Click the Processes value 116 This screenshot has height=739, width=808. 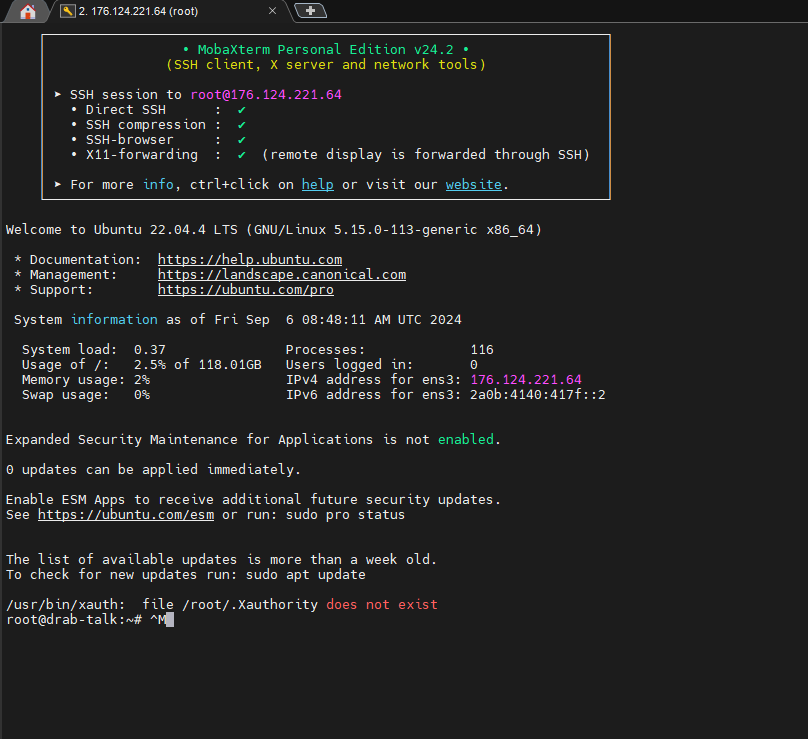coord(482,349)
